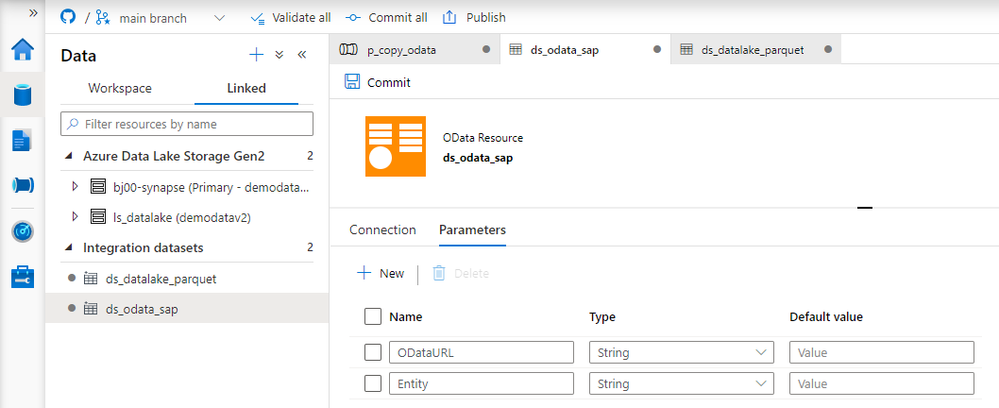Open the Integrate hub icon
The height and width of the screenshot is (408, 999).
(22, 186)
